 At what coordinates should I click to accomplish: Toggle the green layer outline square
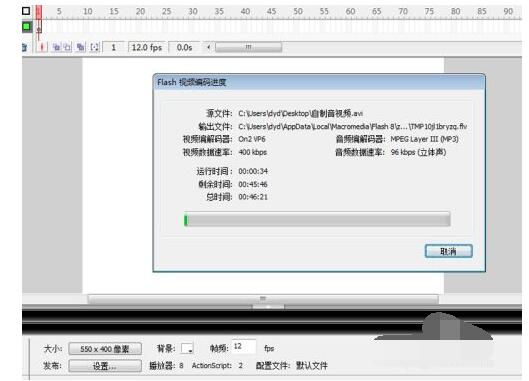26,26
